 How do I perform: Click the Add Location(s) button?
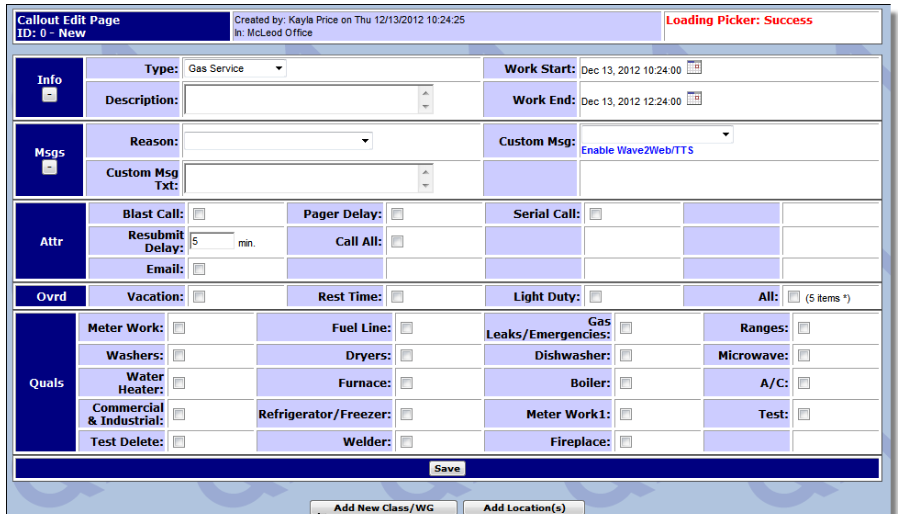point(524,507)
